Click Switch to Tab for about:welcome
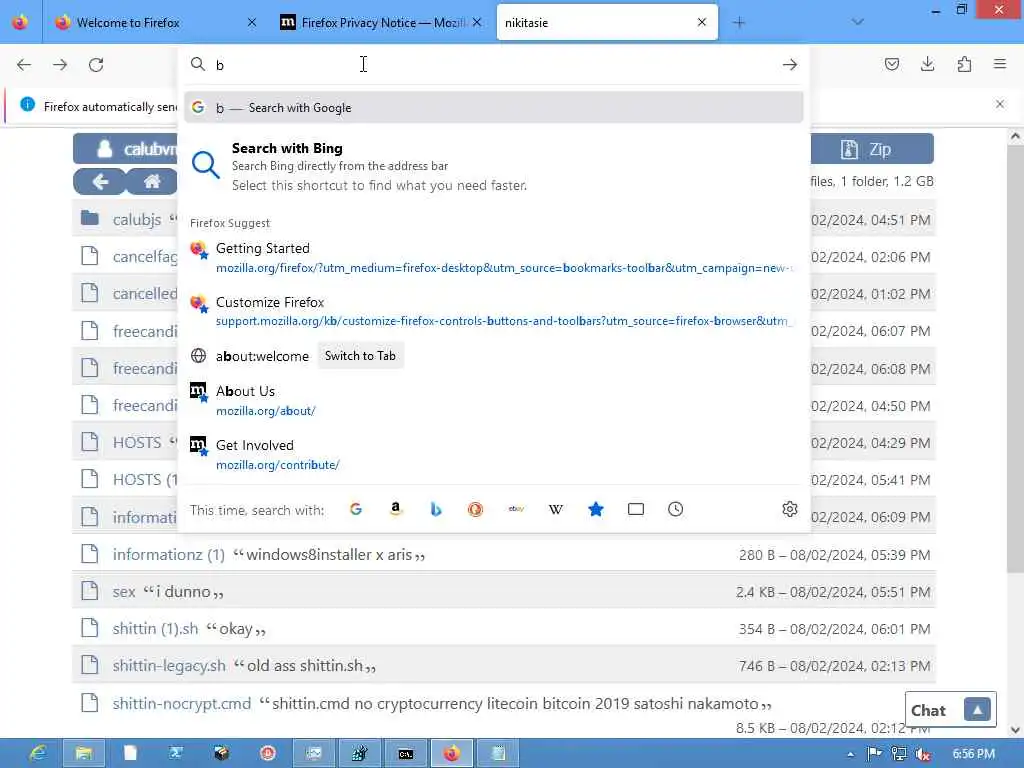This screenshot has width=1024, height=768. point(360,356)
